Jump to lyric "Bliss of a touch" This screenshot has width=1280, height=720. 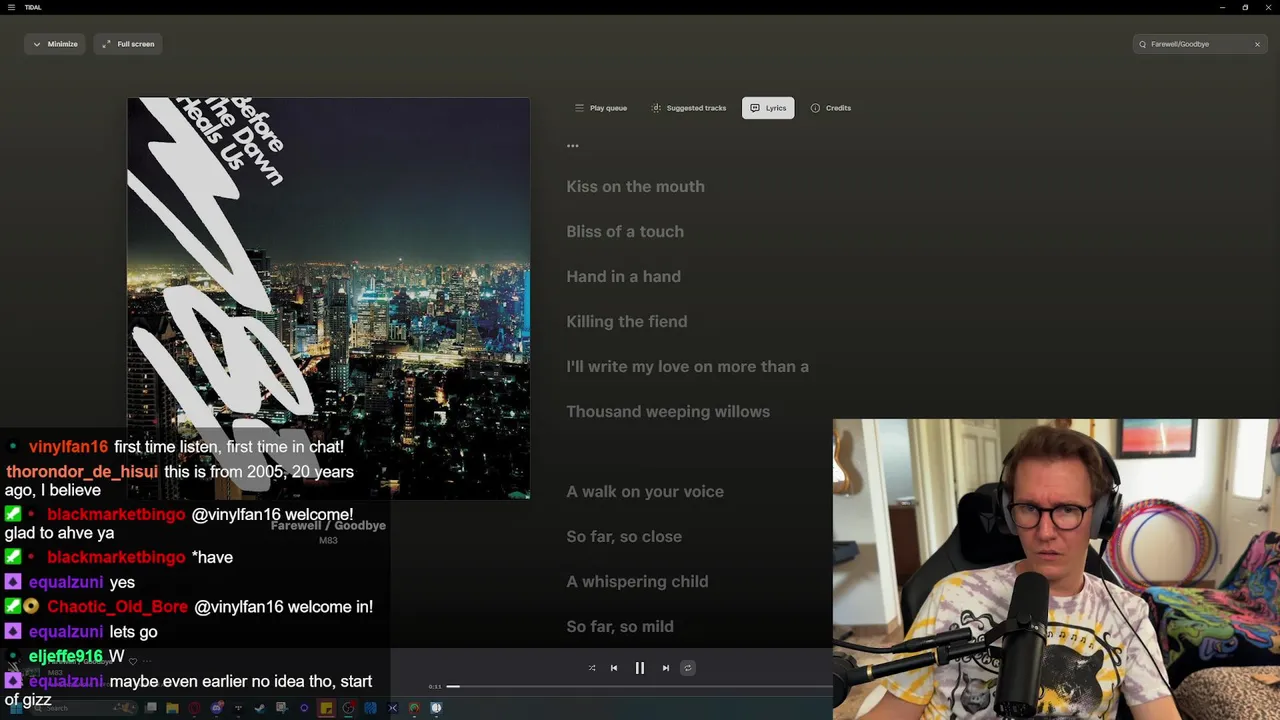click(x=625, y=232)
